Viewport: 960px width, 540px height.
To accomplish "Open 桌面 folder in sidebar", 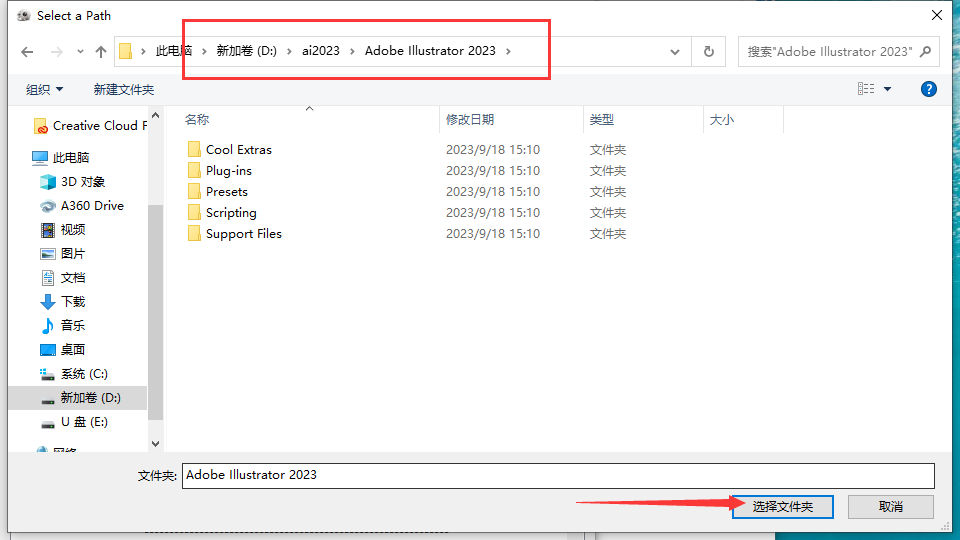I will click(62, 350).
